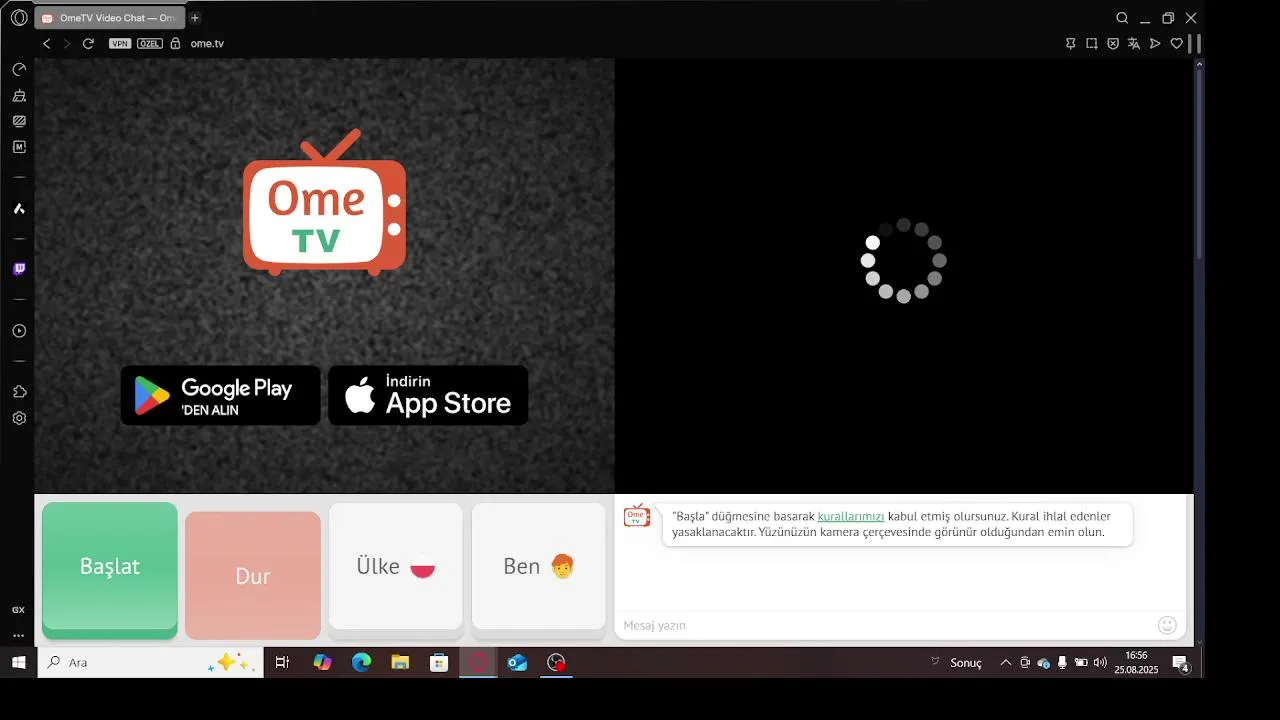Reload the ome.tv page
Viewport: 1280px width, 720px height.
tap(88, 44)
